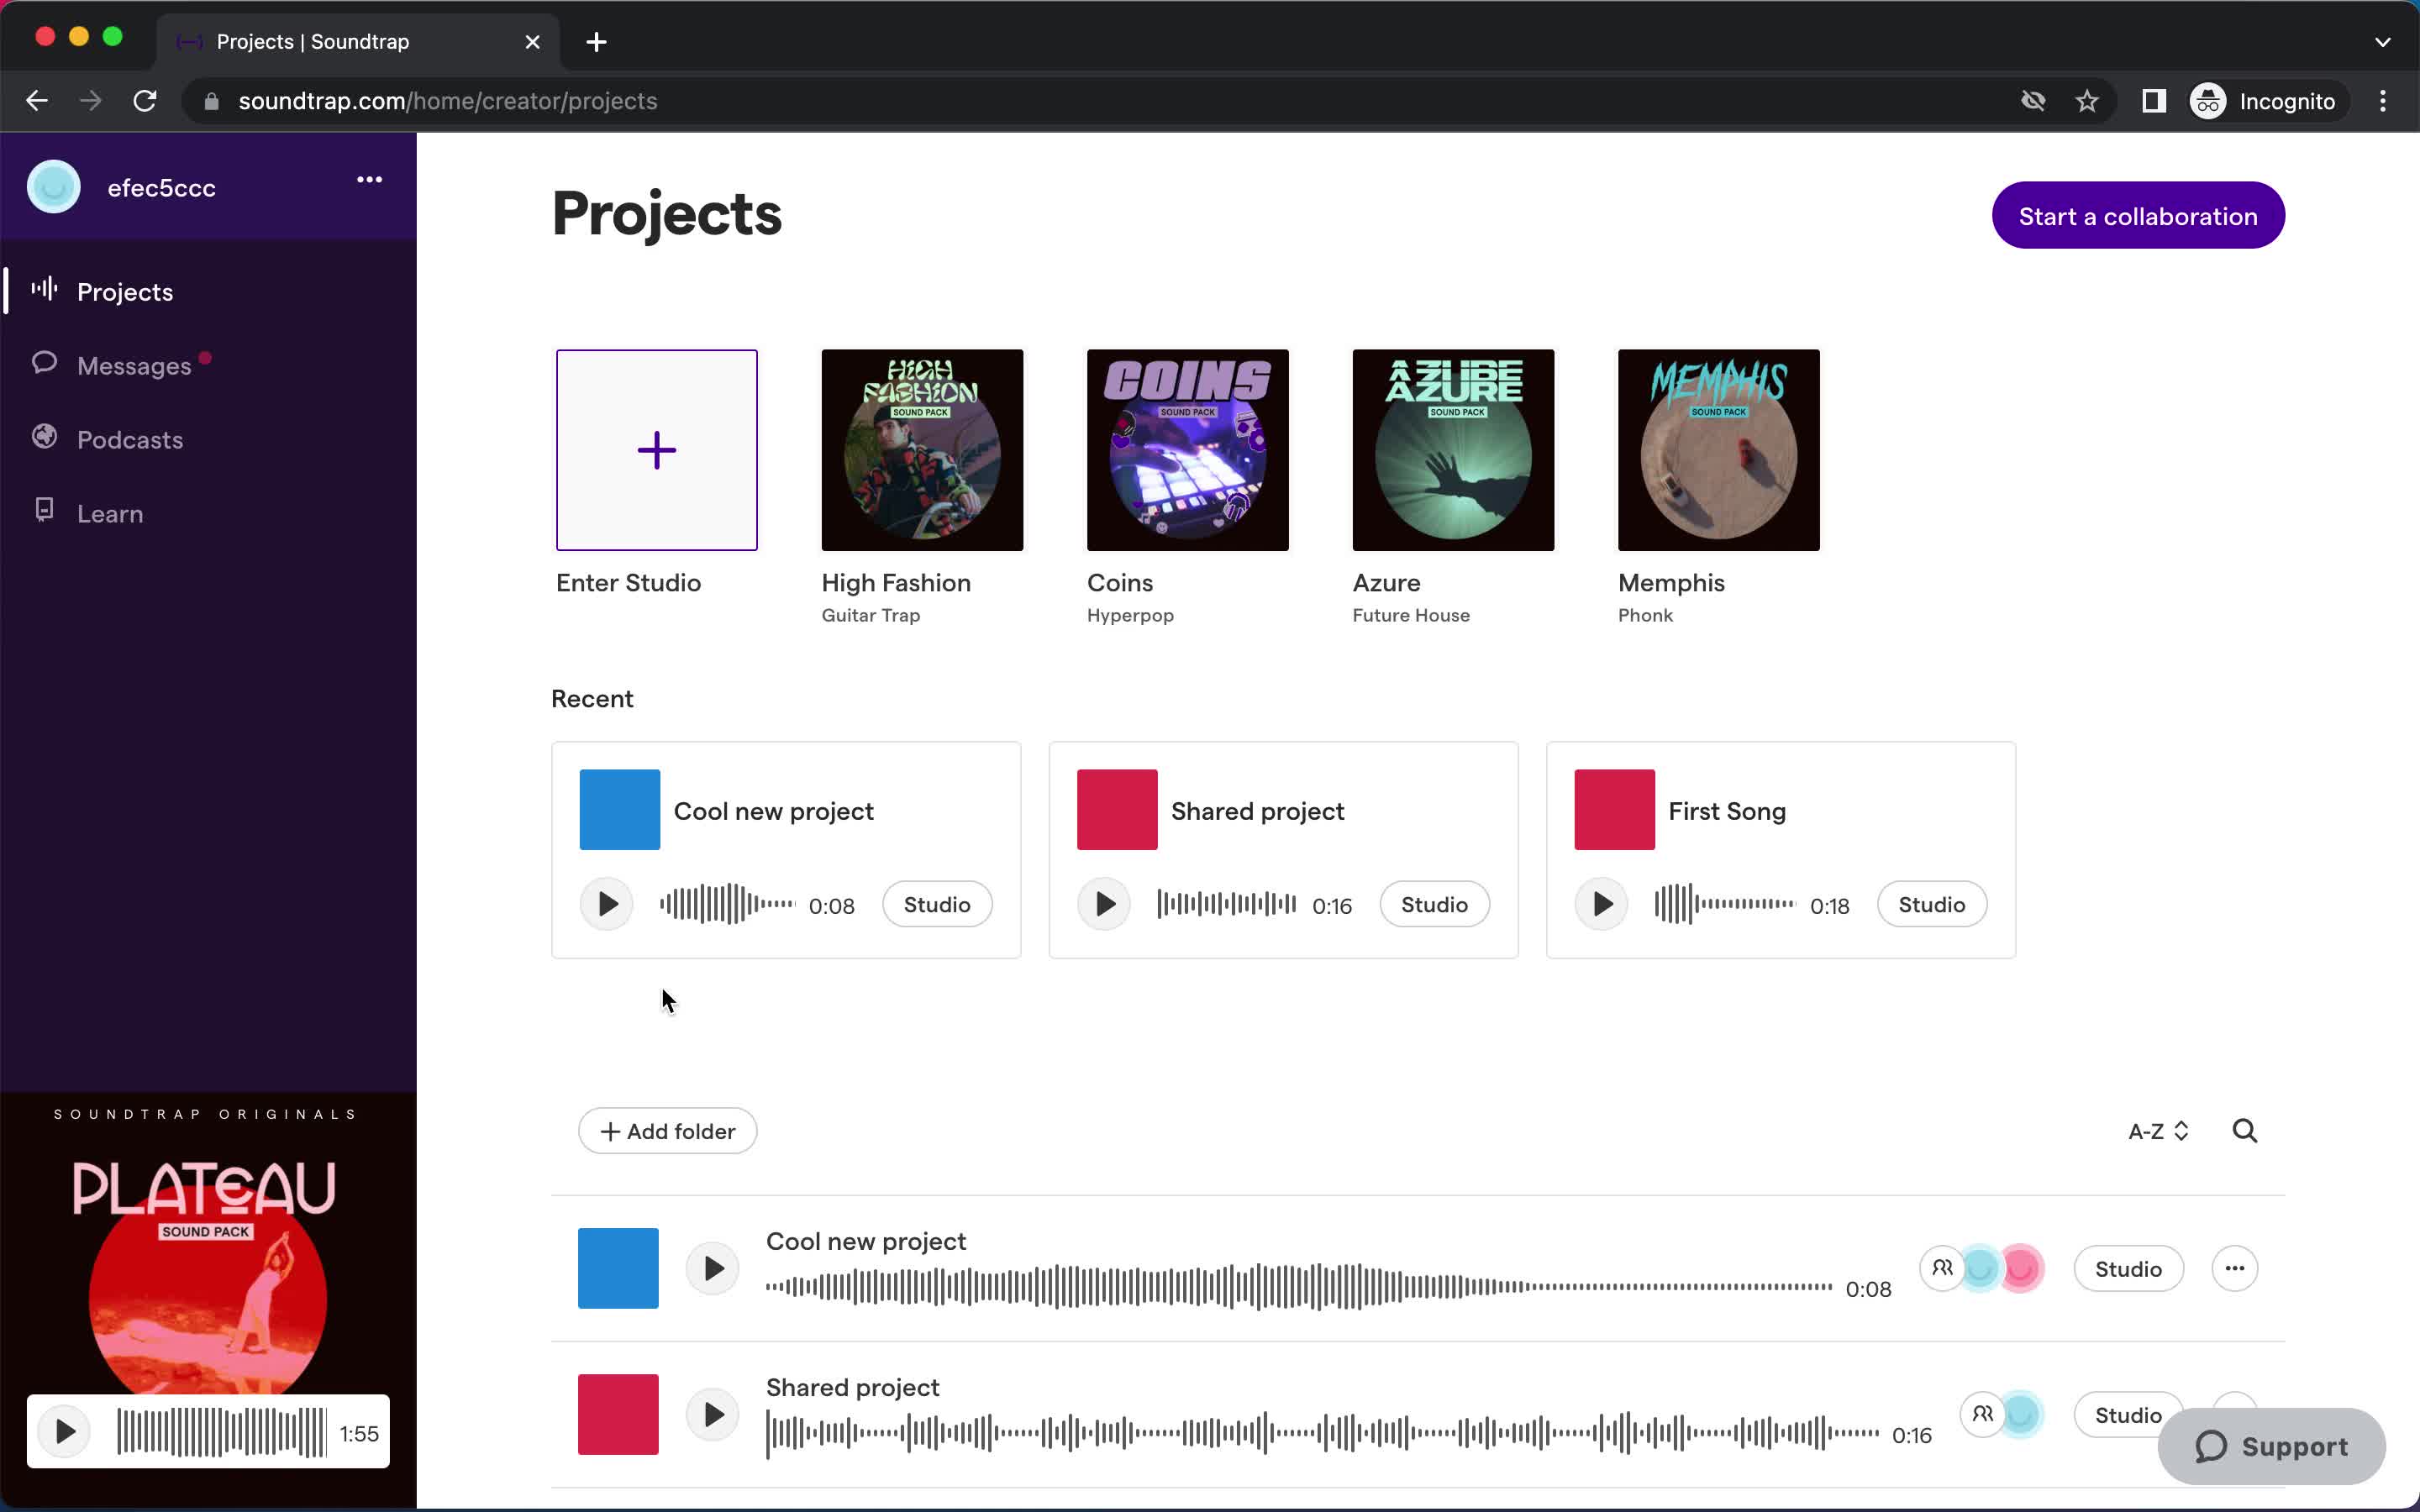Click Start a collaboration button
The height and width of the screenshot is (1512, 2420).
tap(2138, 214)
